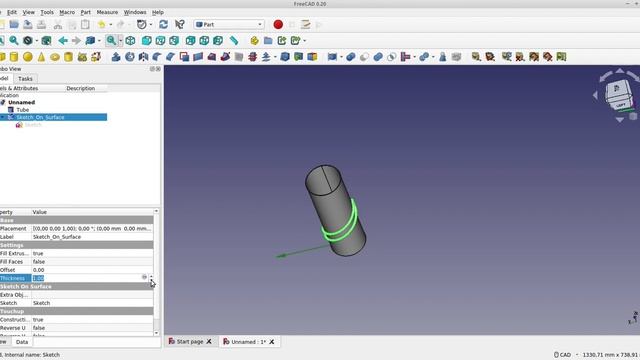Open the Macro menu

coord(67,12)
